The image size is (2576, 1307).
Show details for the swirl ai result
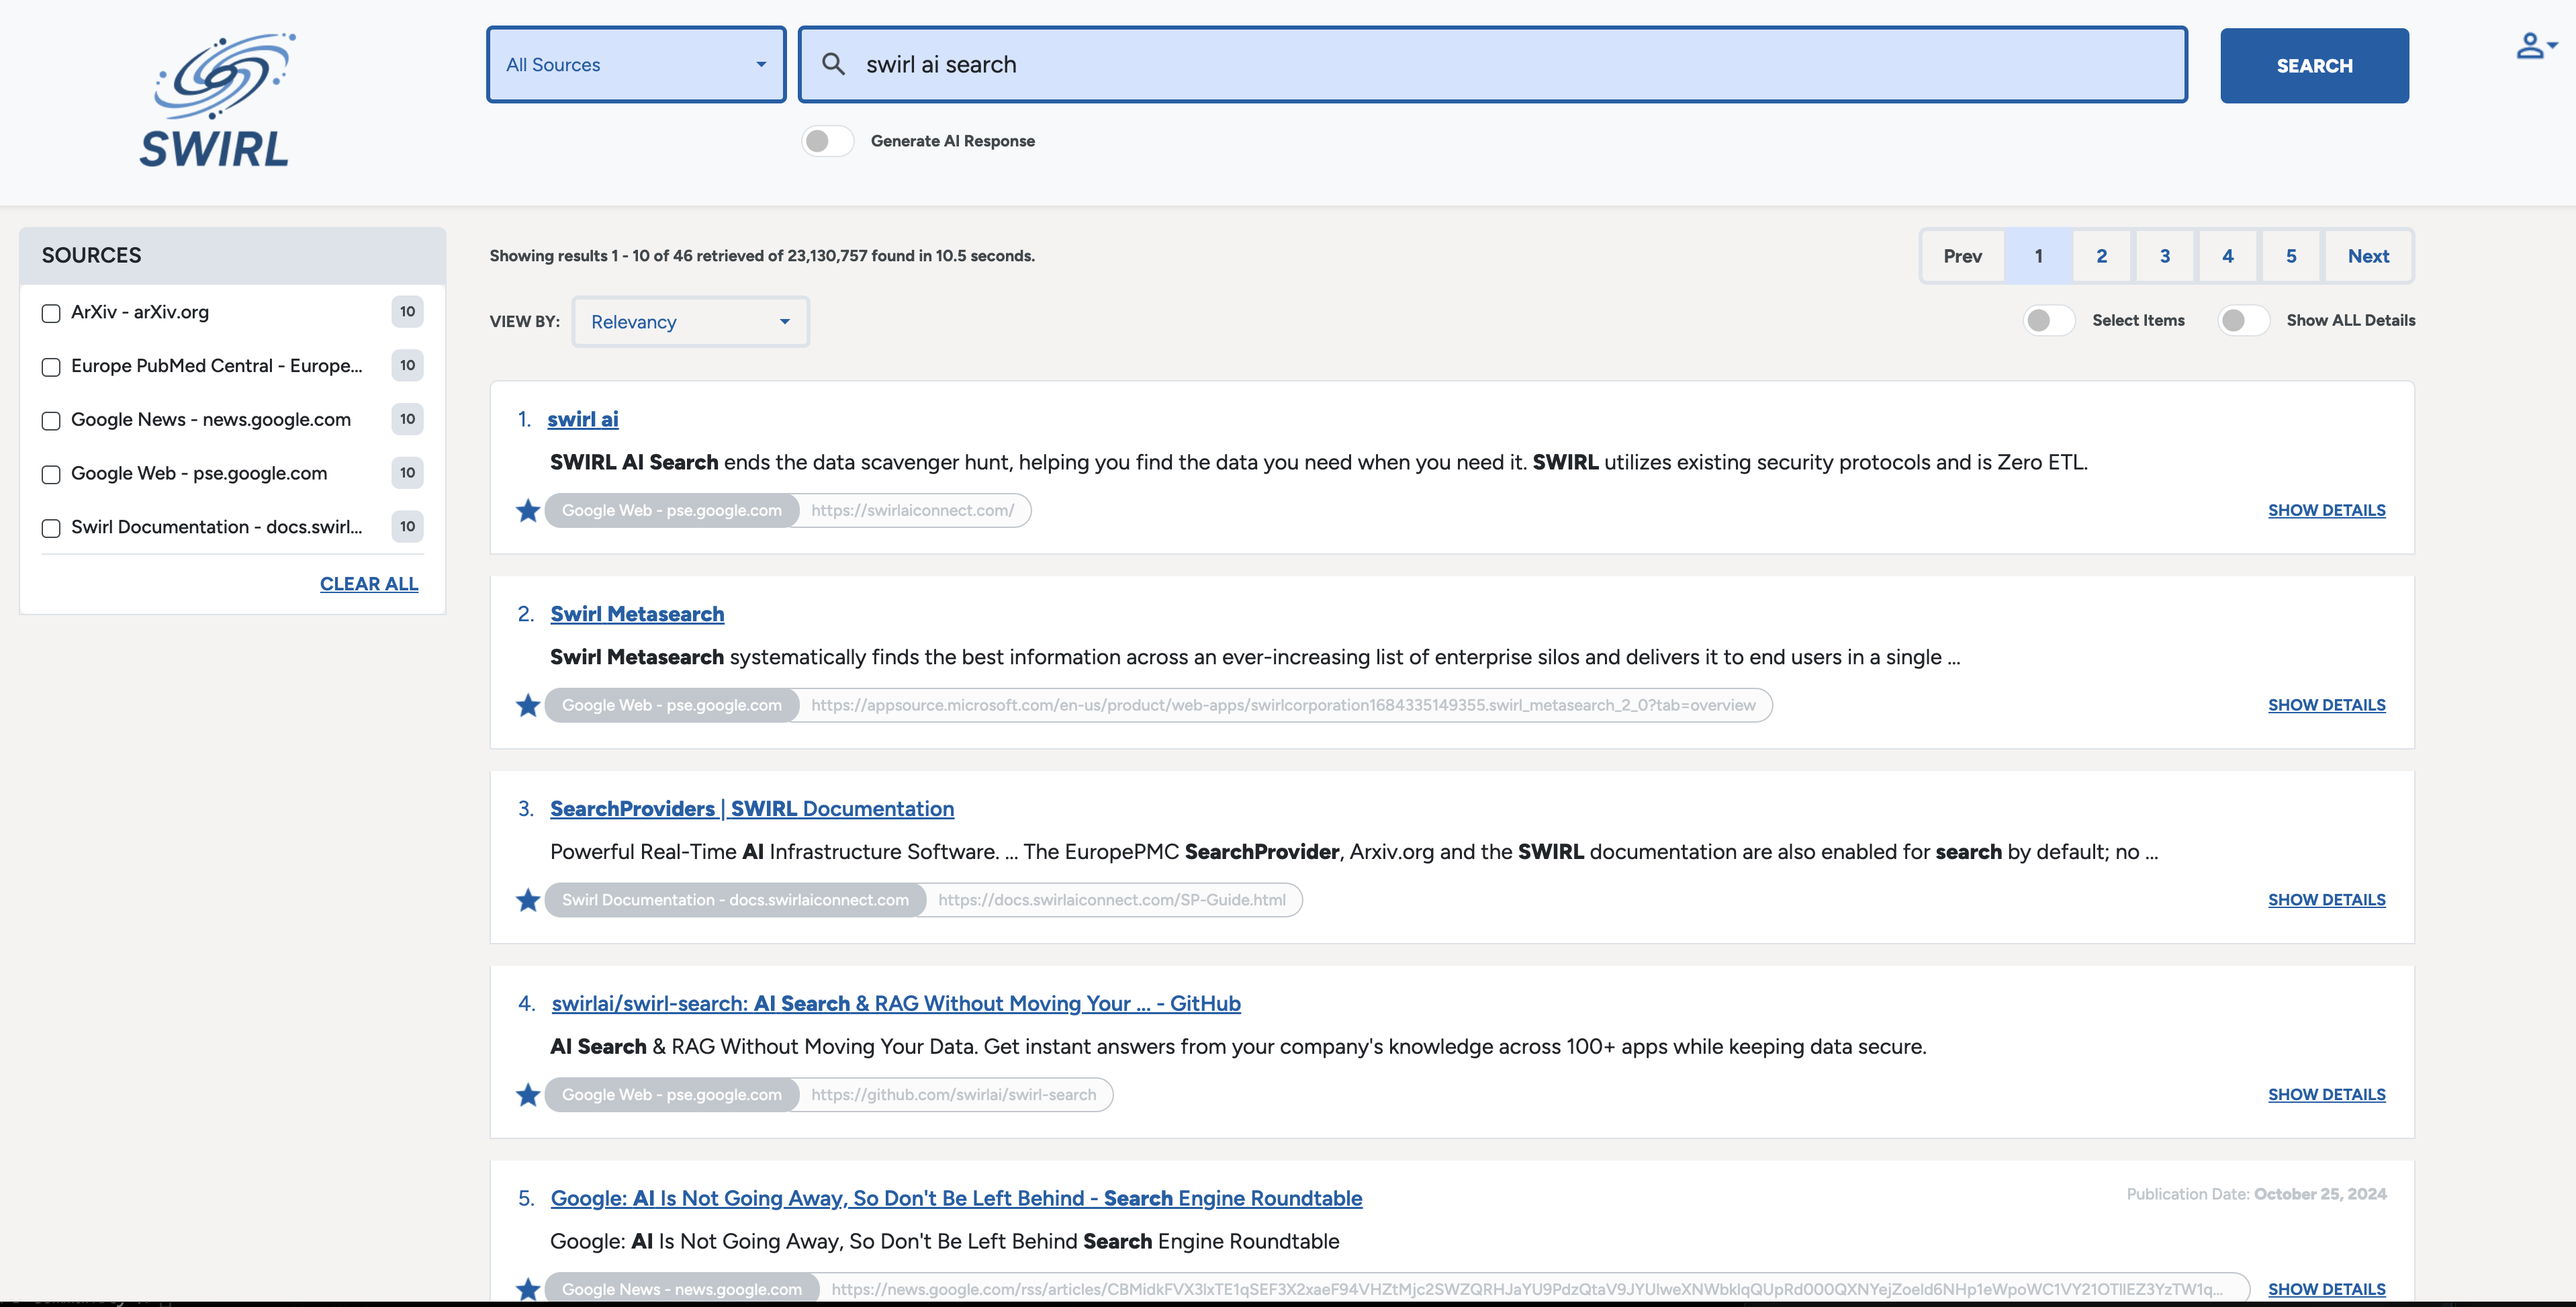pyautogui.click(x=2326, y=510)
